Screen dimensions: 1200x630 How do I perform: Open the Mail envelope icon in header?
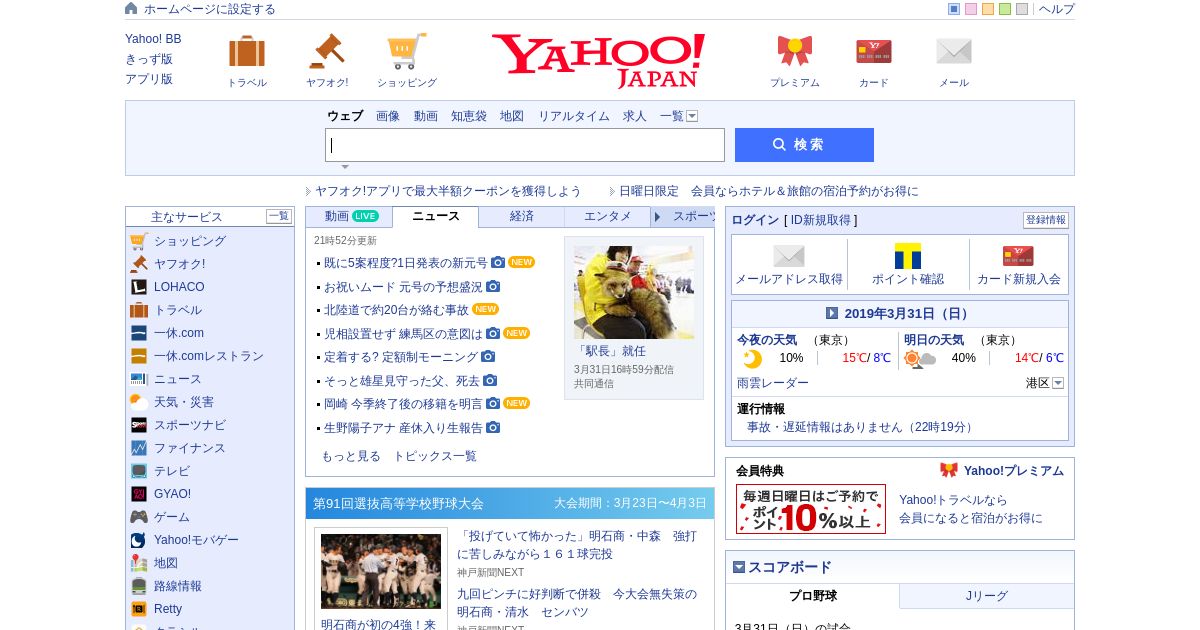pyautogui.click(x=954, y=51)
